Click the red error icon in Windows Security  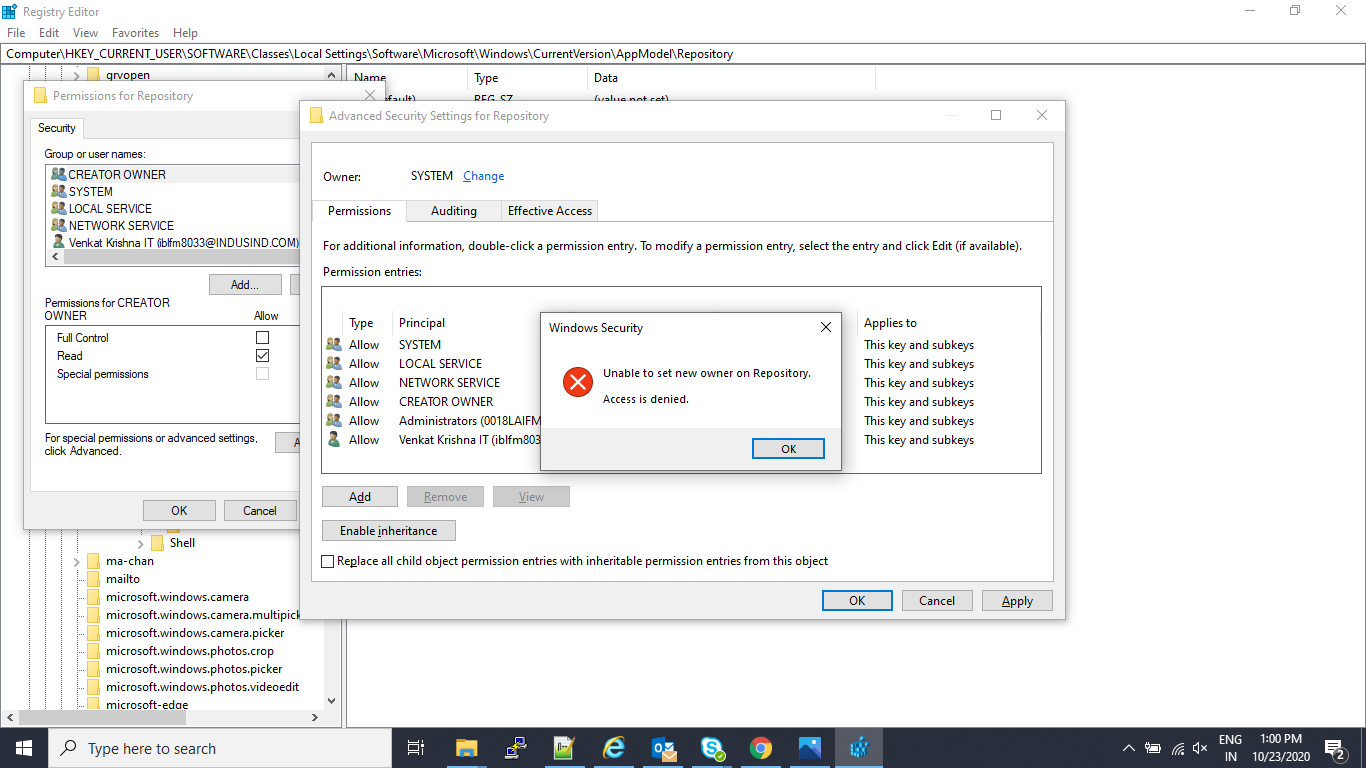coord(578,382)
